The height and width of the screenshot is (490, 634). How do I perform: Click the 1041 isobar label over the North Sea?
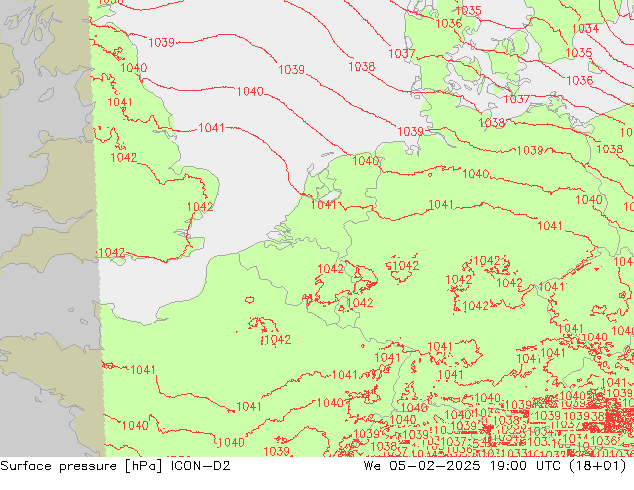pyautogui.click(x=211, y=128)
